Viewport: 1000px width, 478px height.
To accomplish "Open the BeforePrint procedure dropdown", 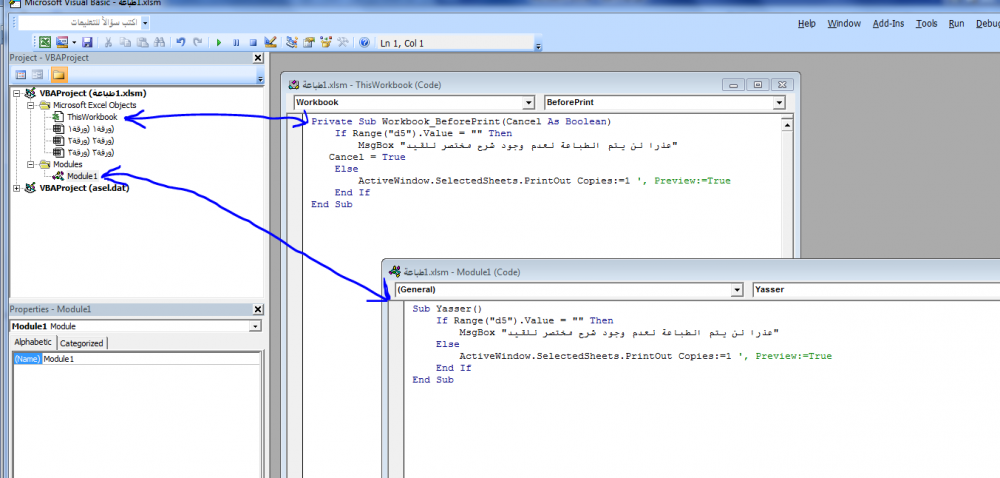I will point(778,103).
